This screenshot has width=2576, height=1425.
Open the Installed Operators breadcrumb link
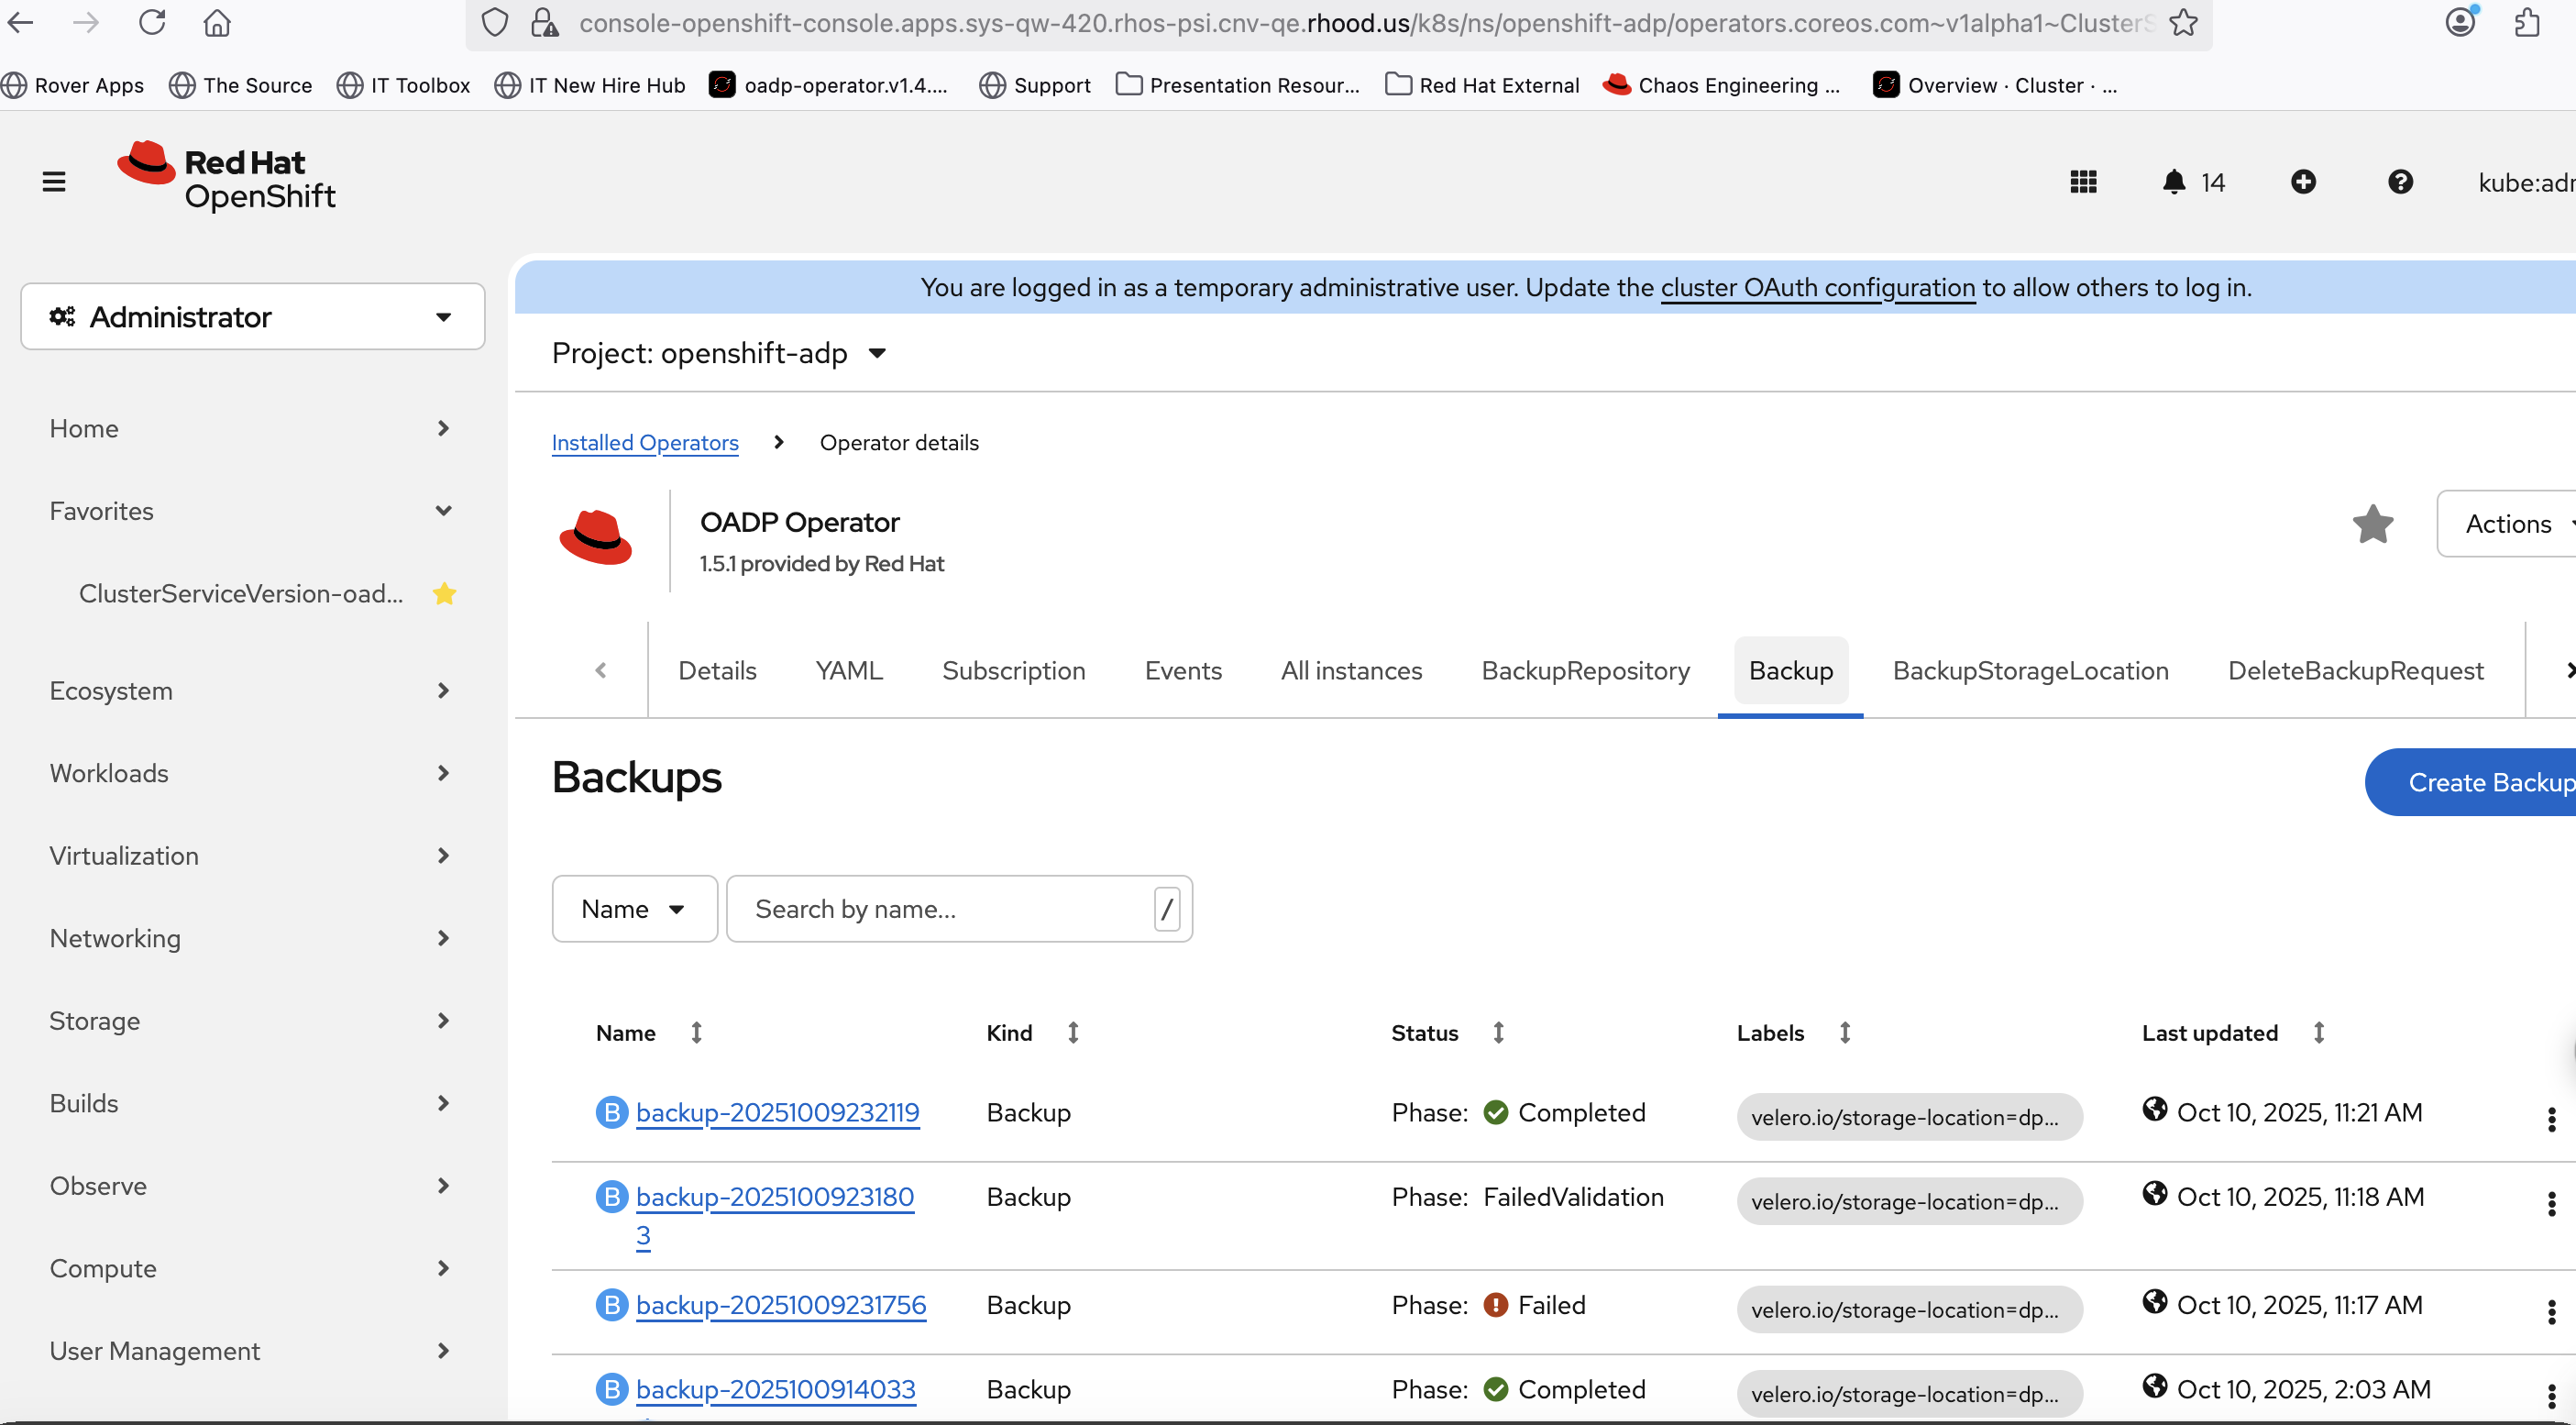click(x=645, y=443)
